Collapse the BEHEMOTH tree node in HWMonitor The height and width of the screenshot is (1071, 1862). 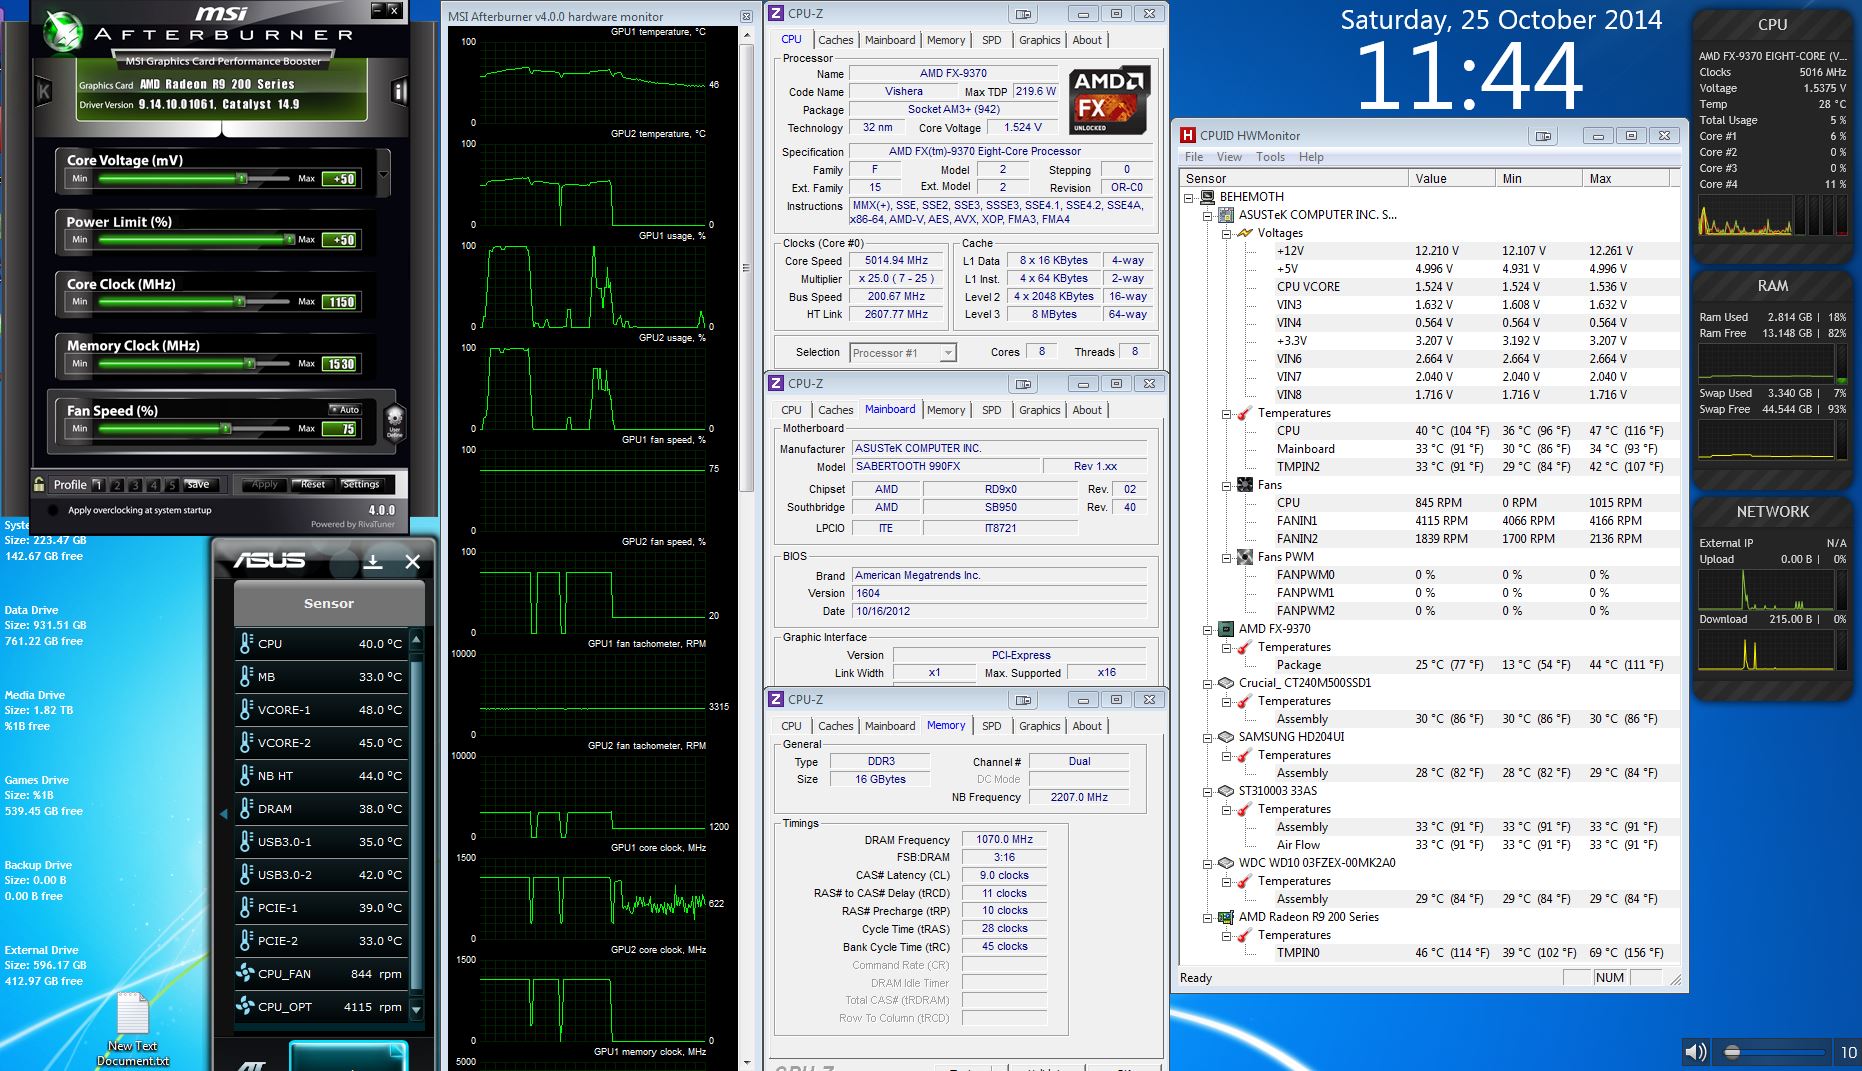[1188, 197]
